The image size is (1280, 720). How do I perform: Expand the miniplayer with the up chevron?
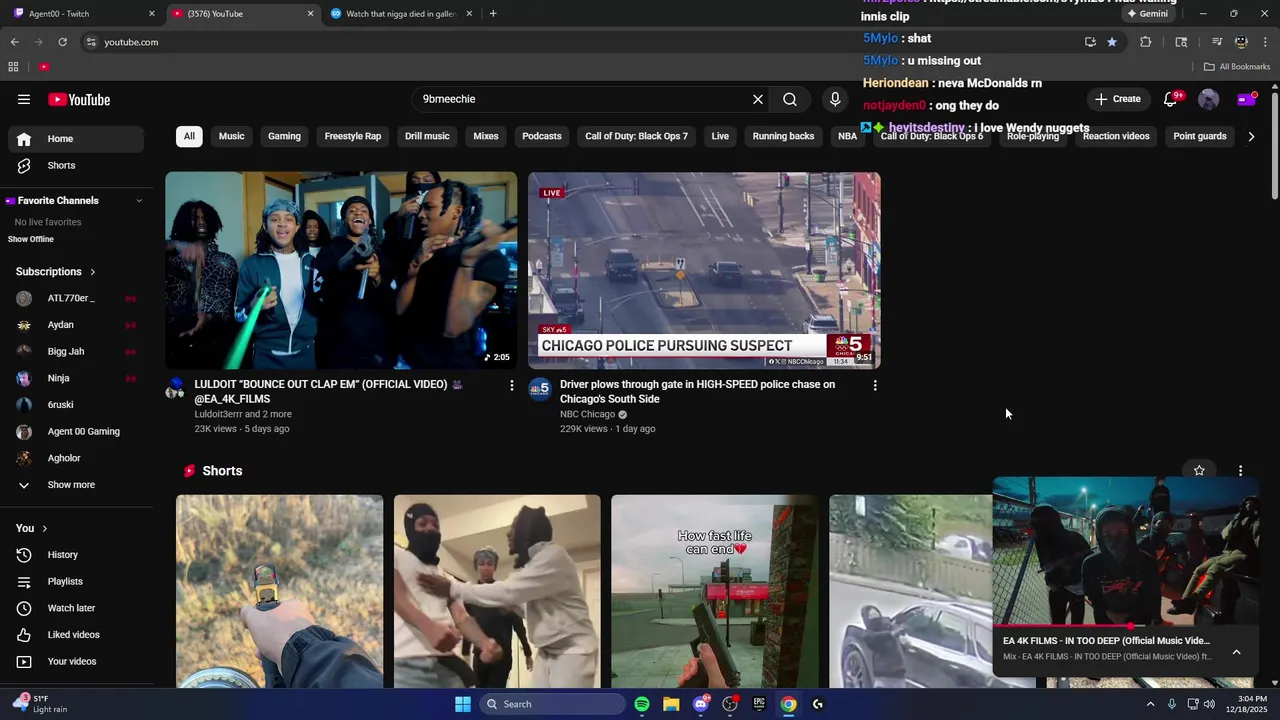pyautogui.click(x=1236, y=652)
